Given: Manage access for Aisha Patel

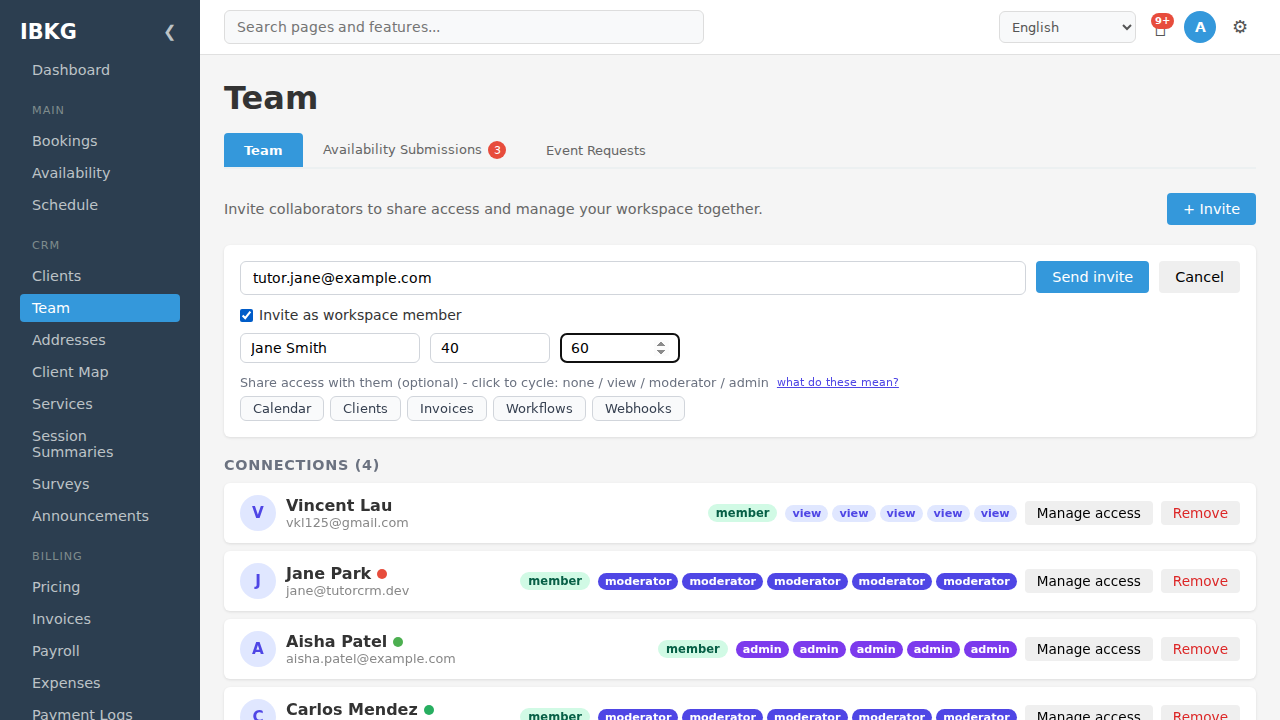Looking at the screenshot, I should [x=1089, y=649].
